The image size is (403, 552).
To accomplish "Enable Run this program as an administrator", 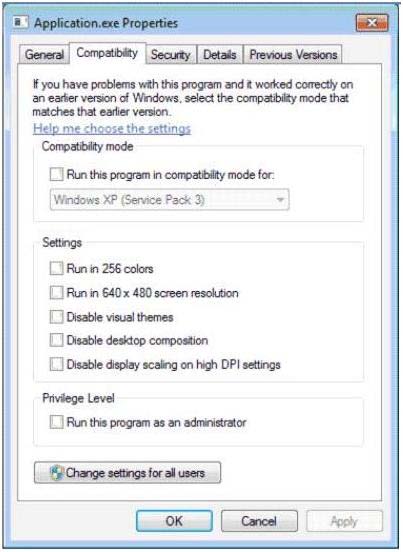I will pyautogui.click(x=57, y=422).
